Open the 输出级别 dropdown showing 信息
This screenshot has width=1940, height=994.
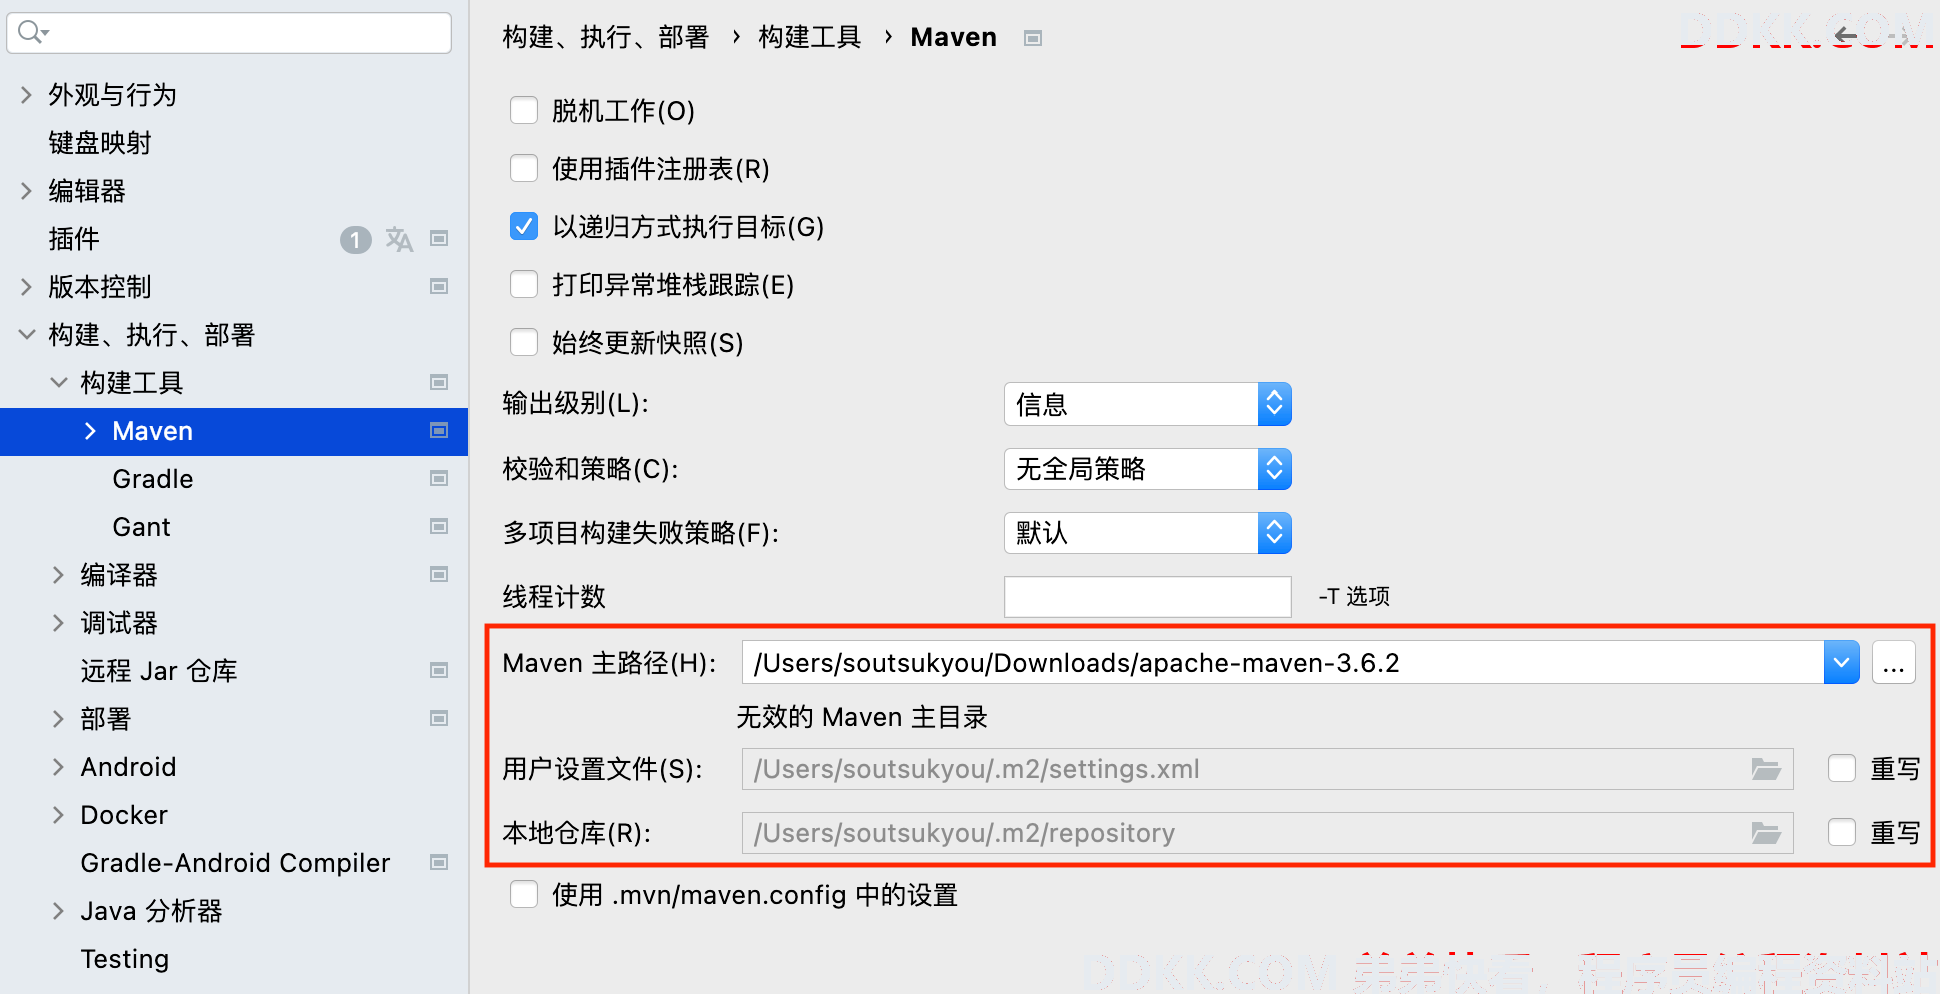point(1147,404)
